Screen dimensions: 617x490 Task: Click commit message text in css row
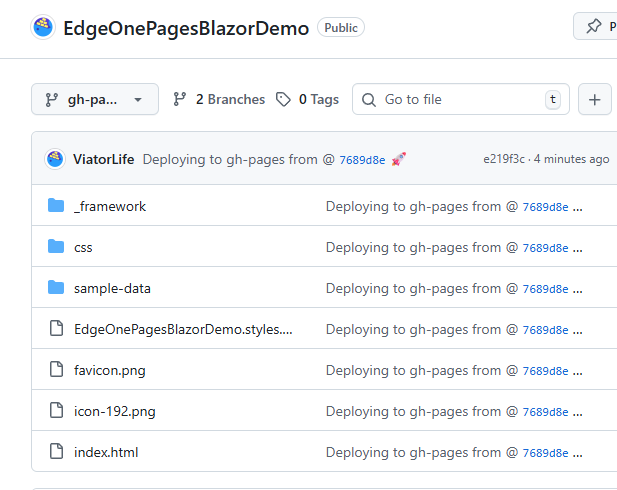(x=422, y=248)
